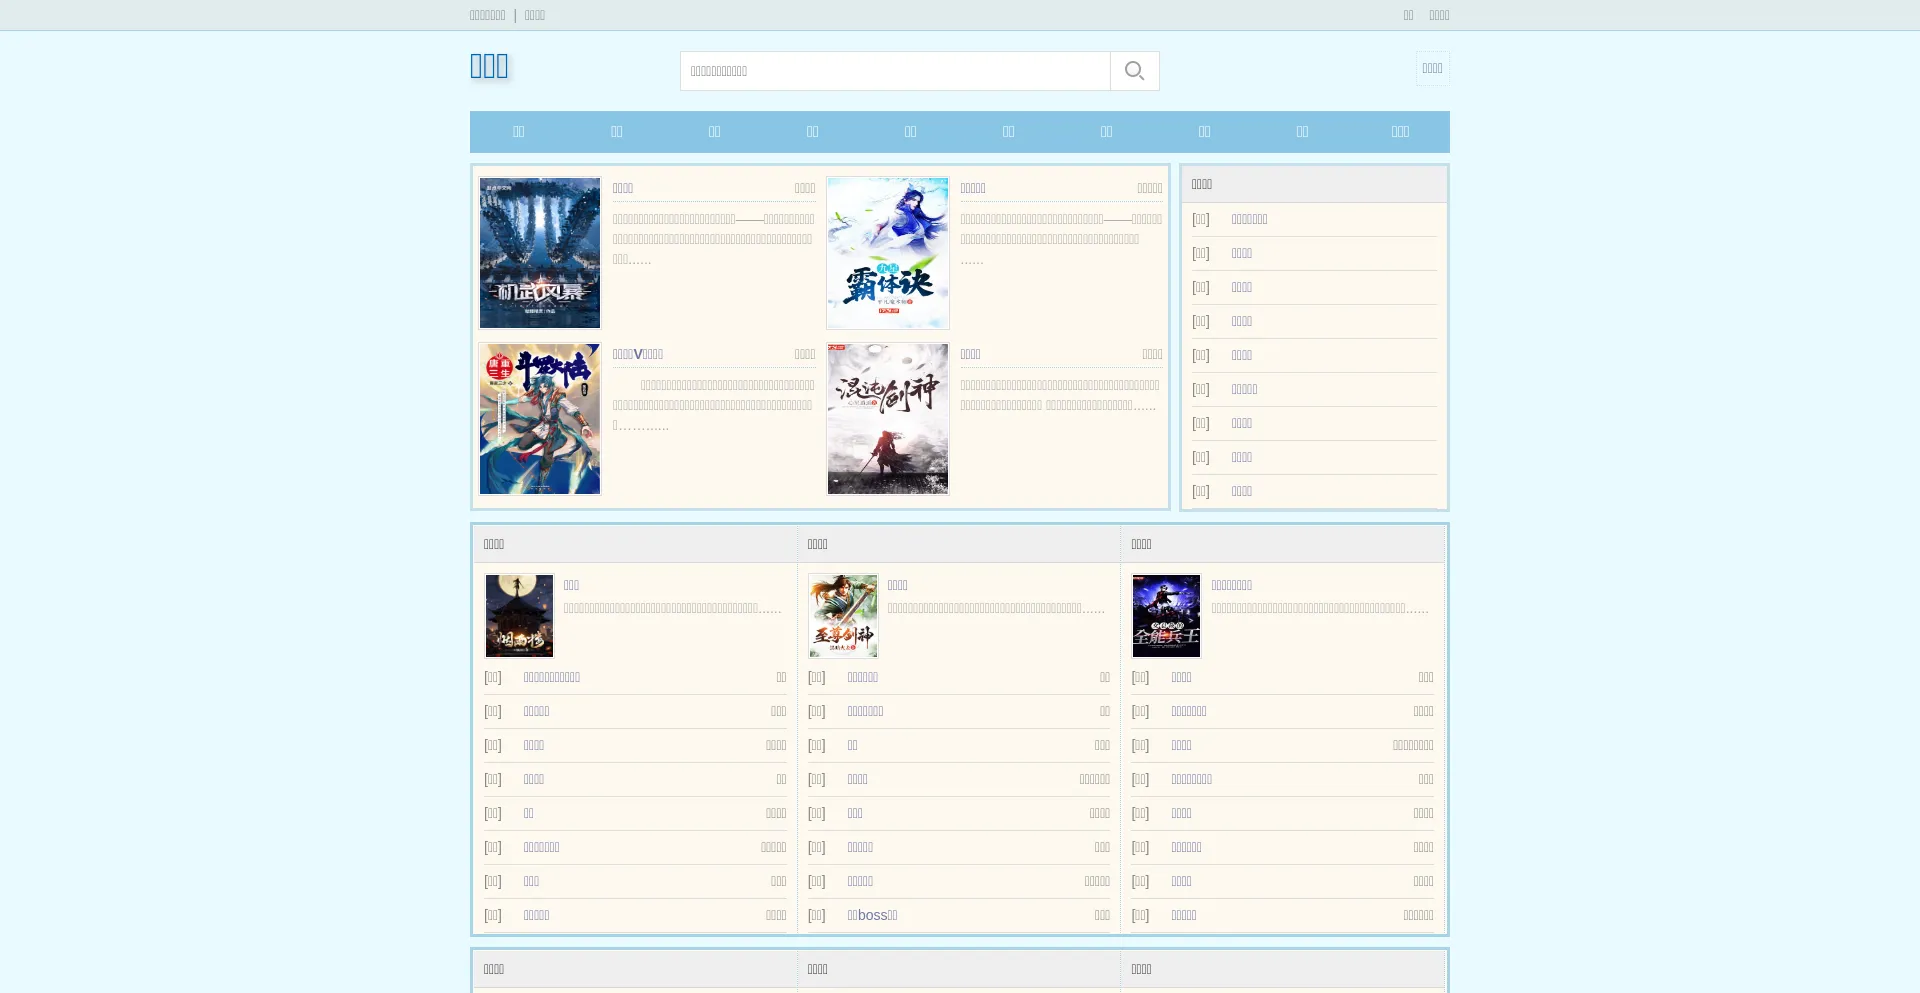Open the title link beside 混沌剑神 cover

970,354
